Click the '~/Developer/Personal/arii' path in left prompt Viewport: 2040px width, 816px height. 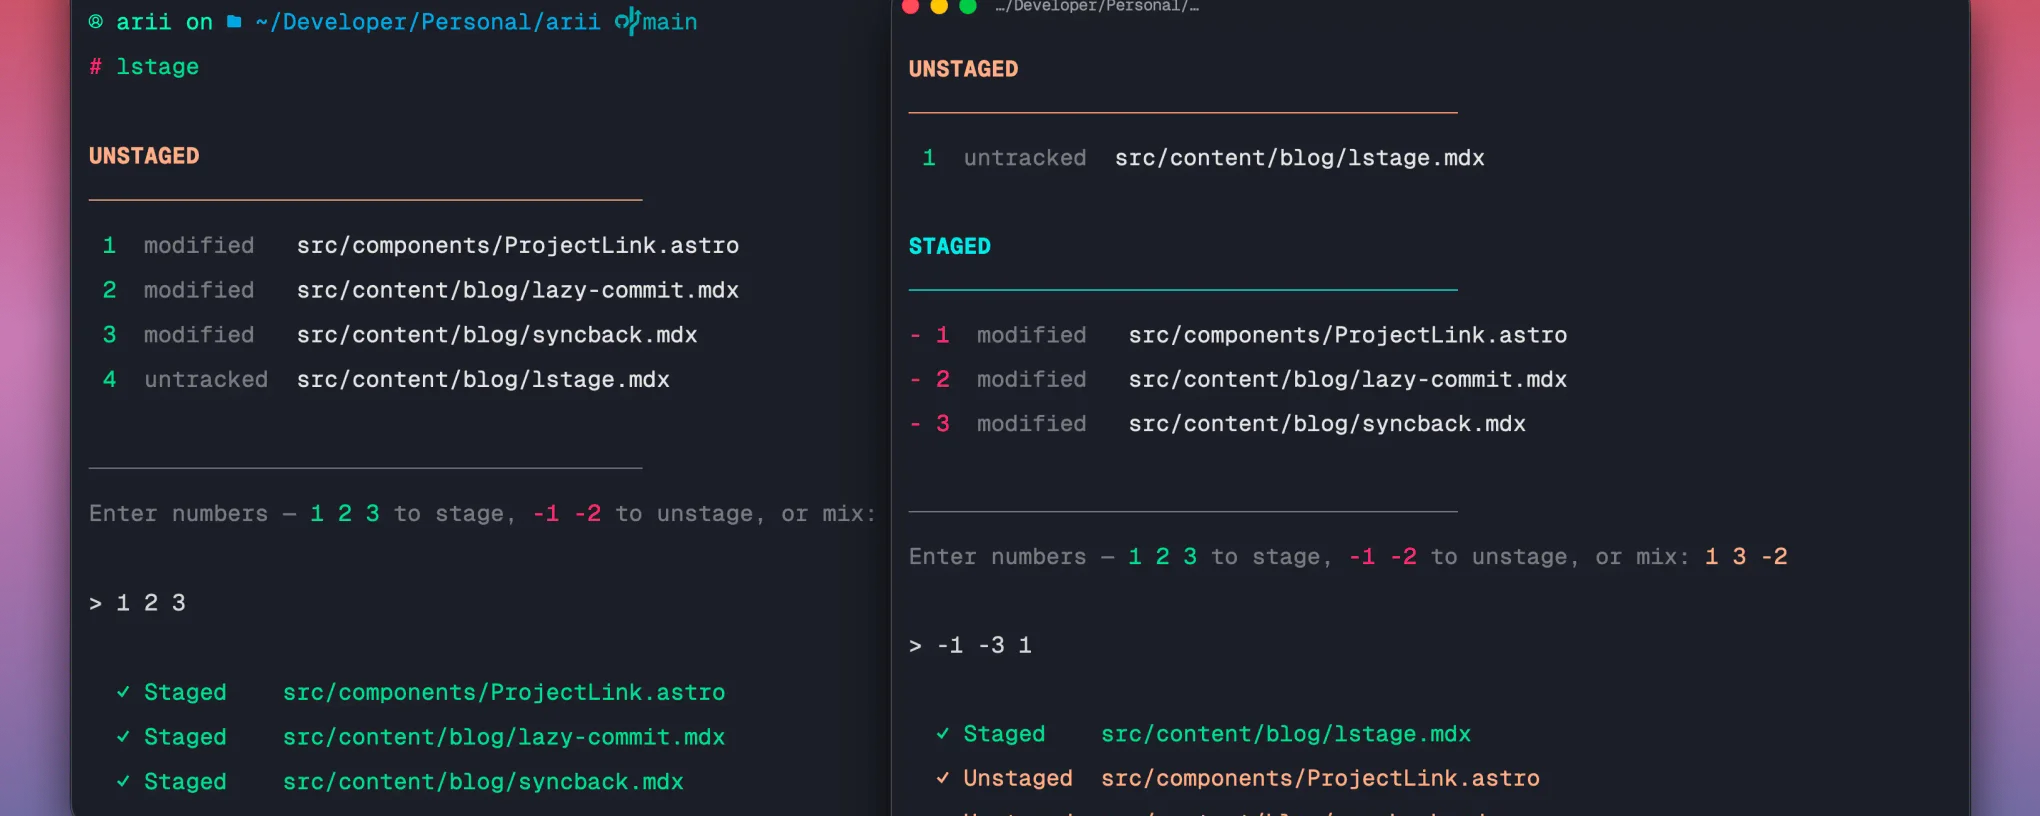coord(427,22)
